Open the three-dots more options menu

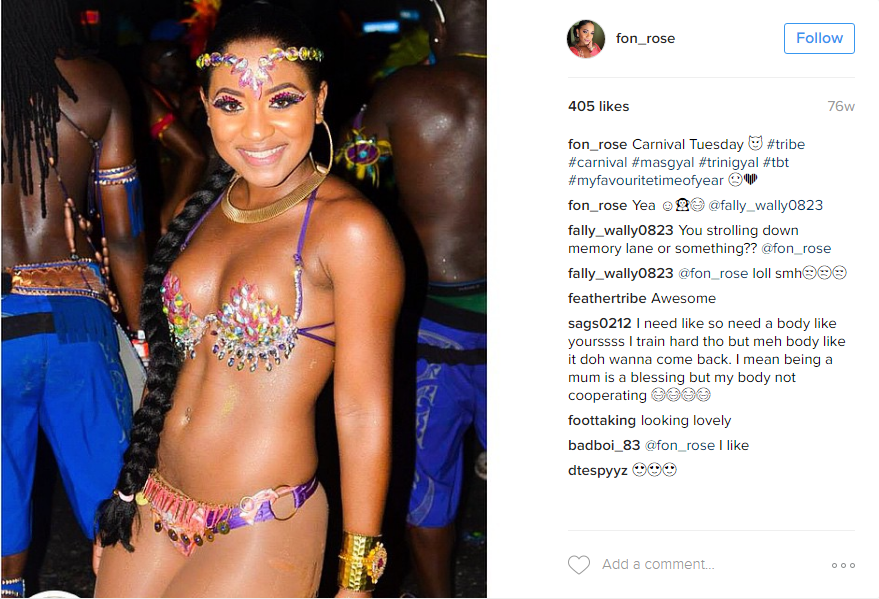click(x=843, y=565)
